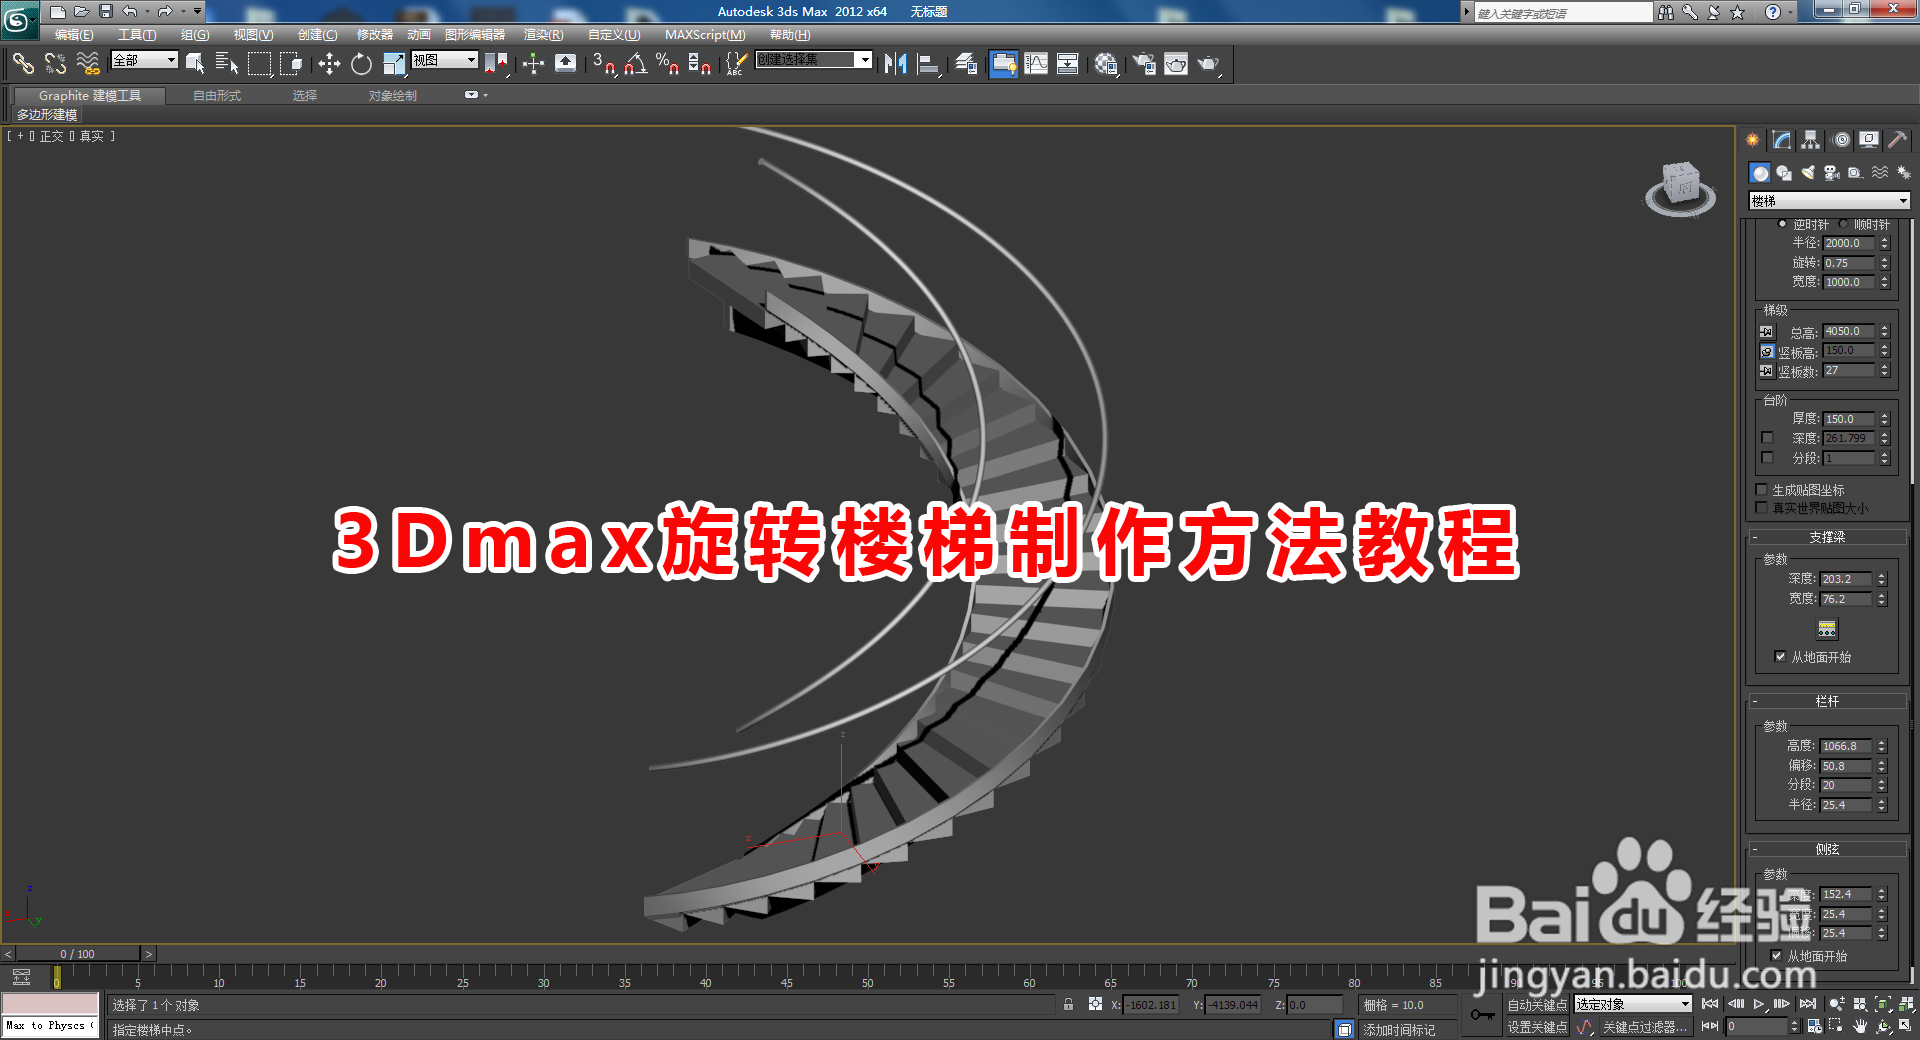The height and width of the screenshot is (1040, 1920).
Task: Open the Modify panel tab icon
Action: (x=1781, y=139)
